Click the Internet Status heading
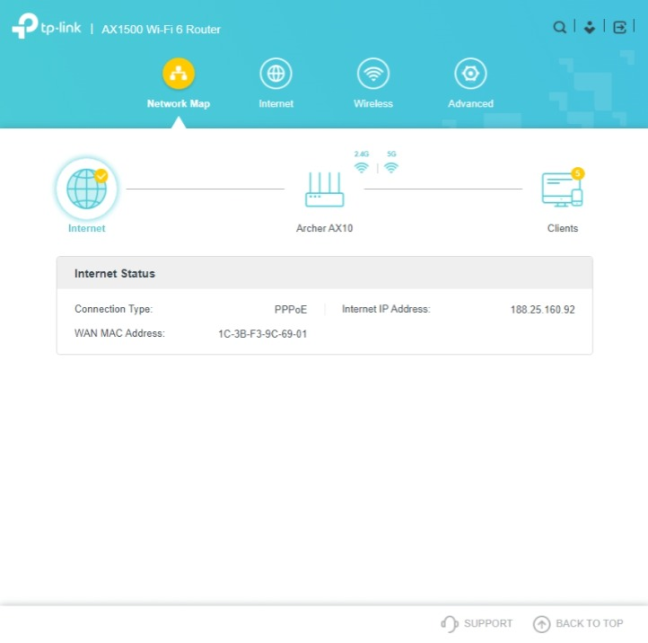This screenshot has width=648, height=643. point(114,274)
